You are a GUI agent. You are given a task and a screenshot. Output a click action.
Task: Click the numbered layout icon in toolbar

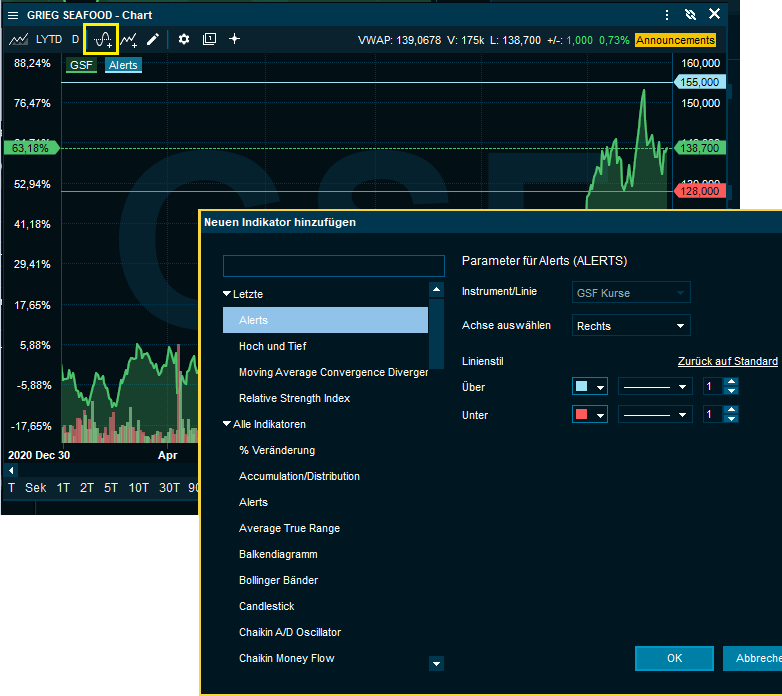coord(209,39)
